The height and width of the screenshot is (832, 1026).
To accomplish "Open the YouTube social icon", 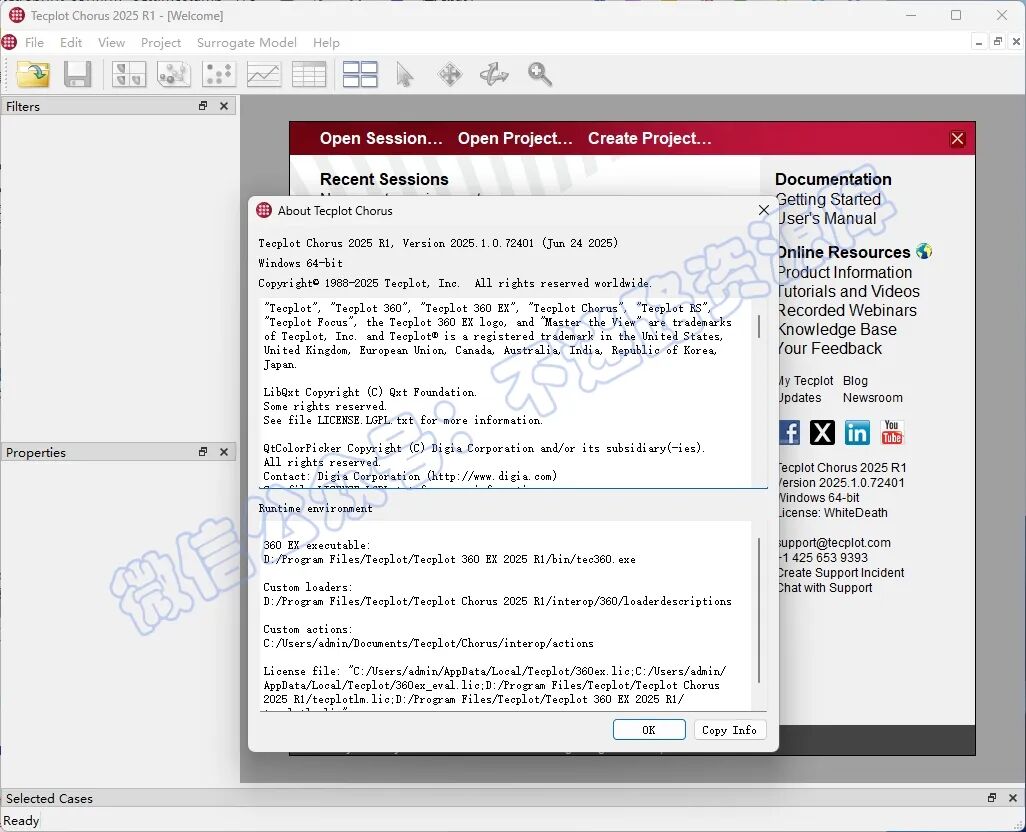I will pyautogui.click(x=891, y=432).
